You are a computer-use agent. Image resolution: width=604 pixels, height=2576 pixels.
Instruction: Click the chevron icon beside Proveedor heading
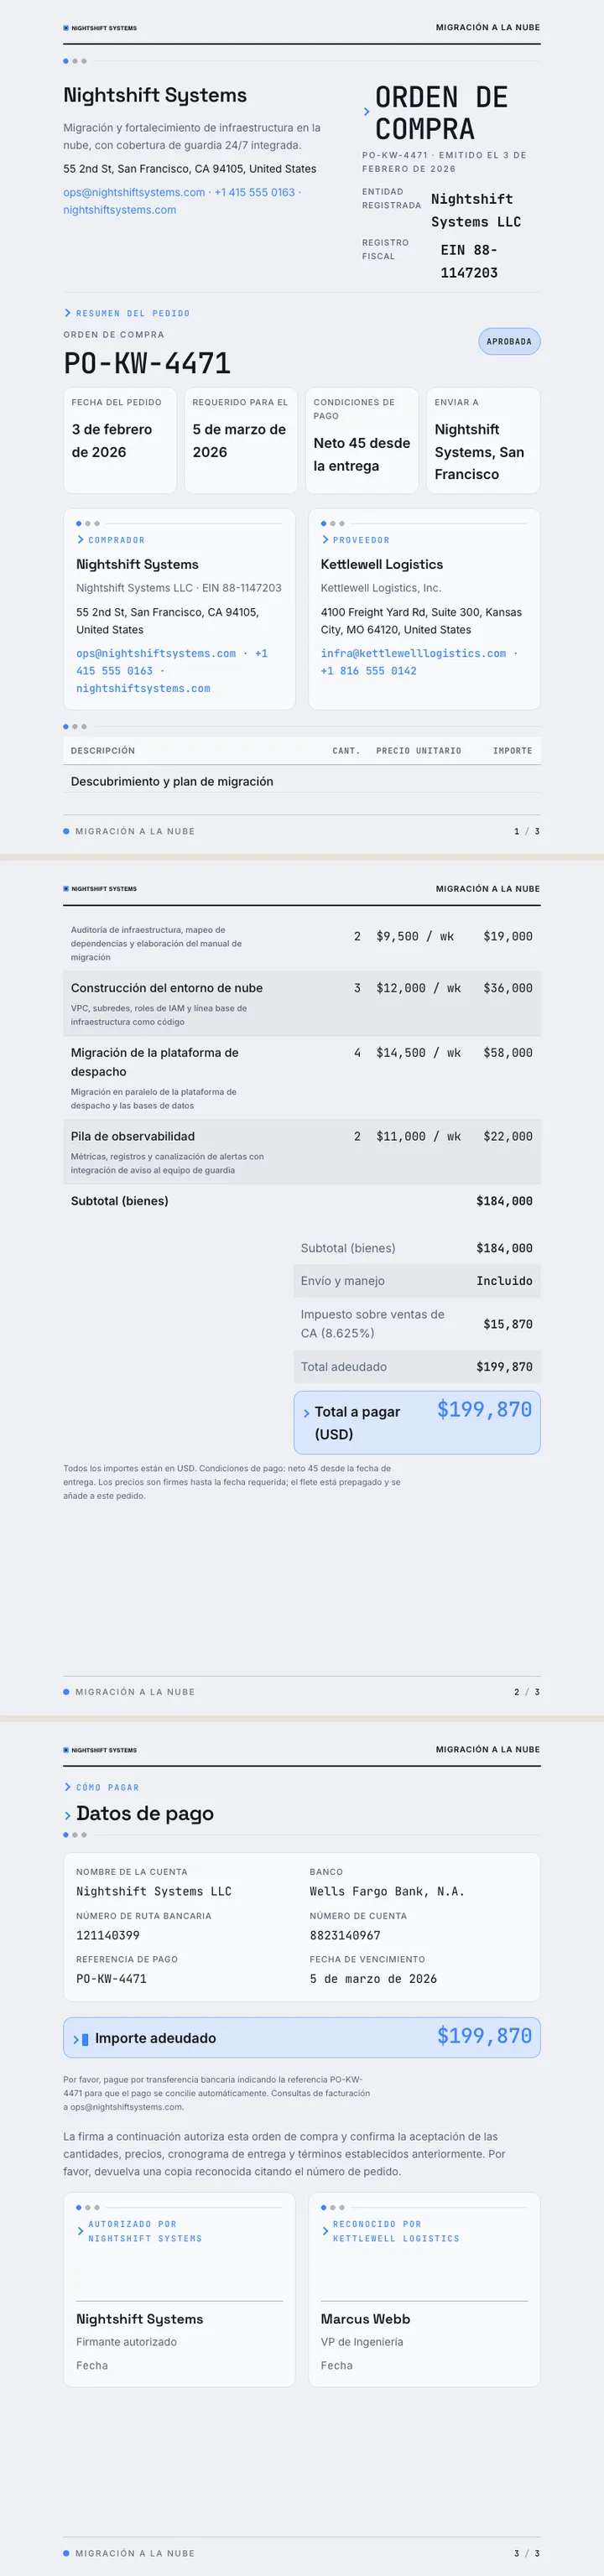tap(325, 540)
